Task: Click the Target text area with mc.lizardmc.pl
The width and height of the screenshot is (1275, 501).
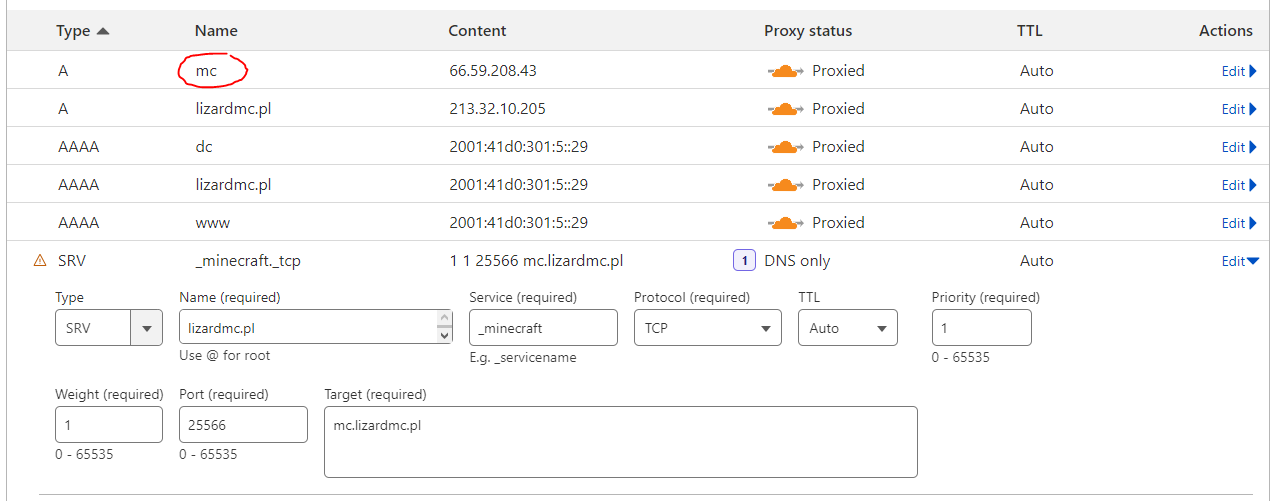Action: (620, 441)
